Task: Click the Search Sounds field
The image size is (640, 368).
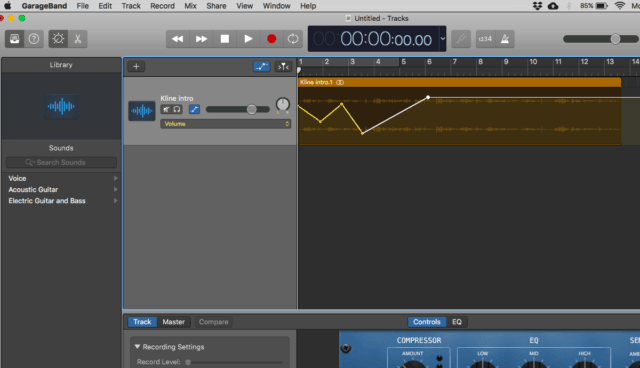Action: pyautogui.click(x=61, y=162)
